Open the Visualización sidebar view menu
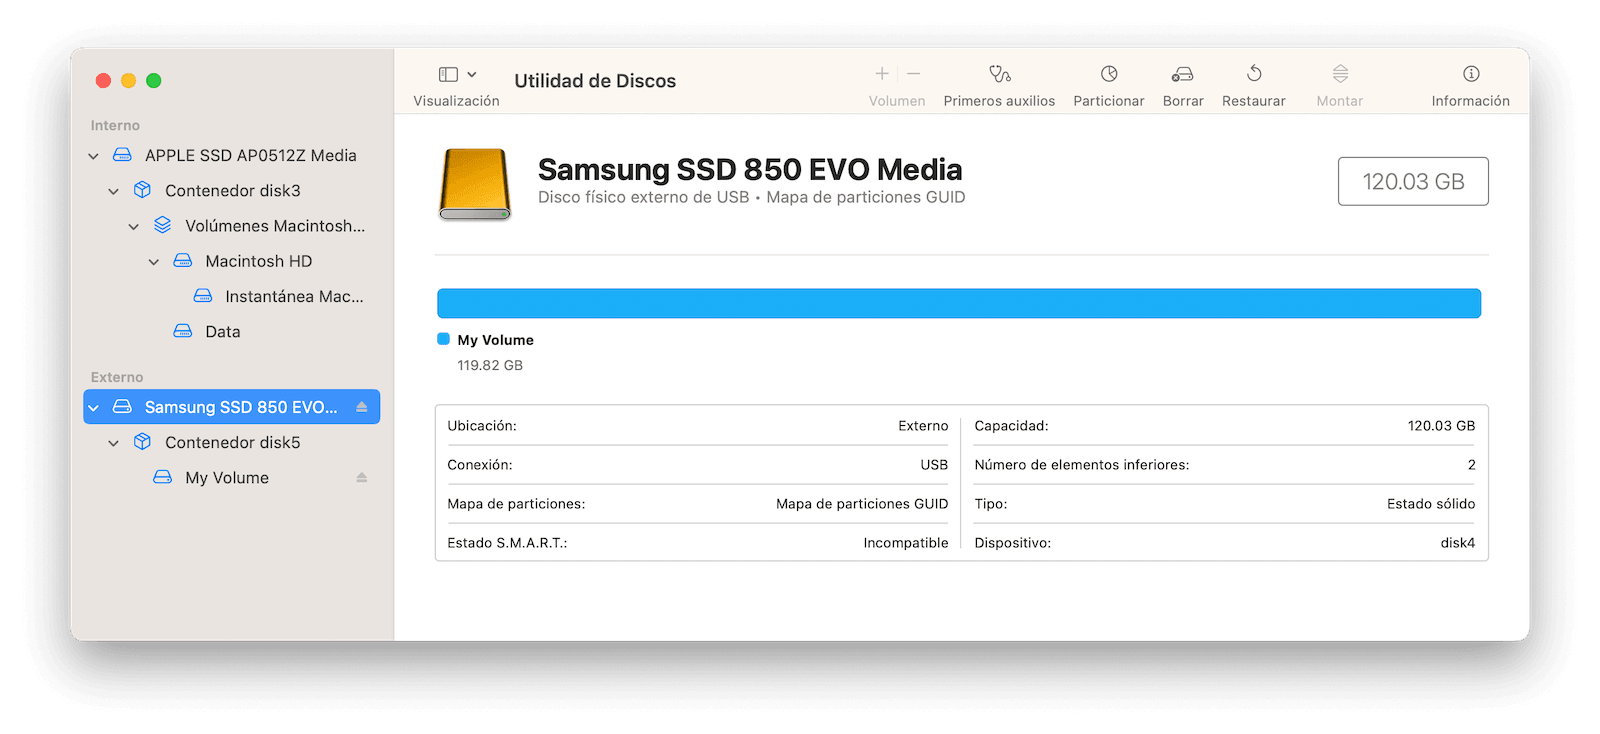The image size is (1600, 734). [457, 75]
